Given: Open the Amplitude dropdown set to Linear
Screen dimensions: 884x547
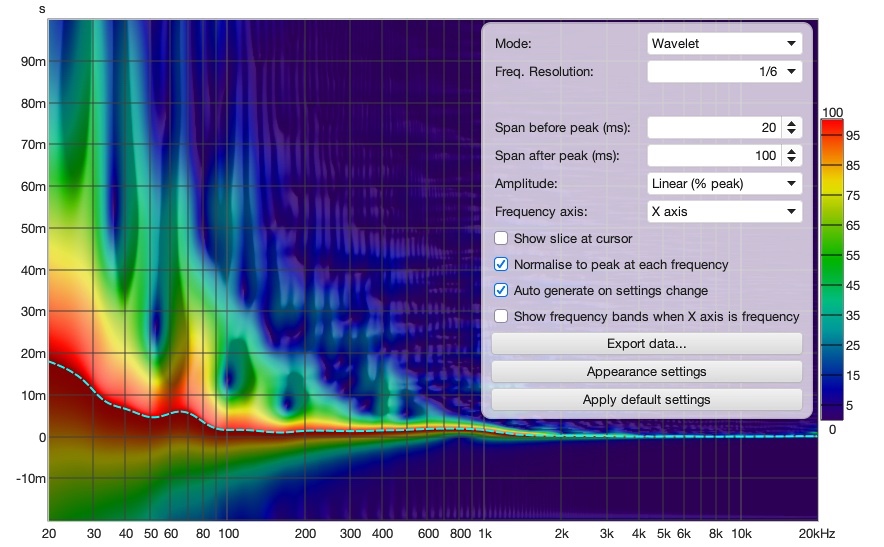Looking at the screenshot, I should (724, 184).
